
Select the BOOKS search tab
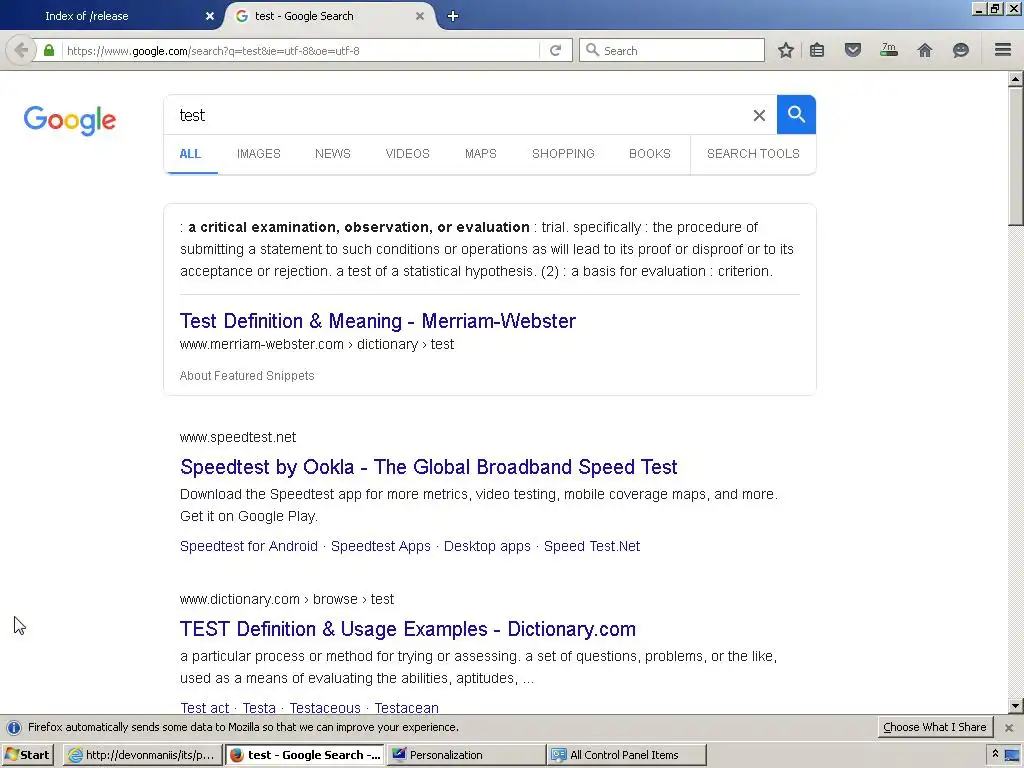coord(650,153)
